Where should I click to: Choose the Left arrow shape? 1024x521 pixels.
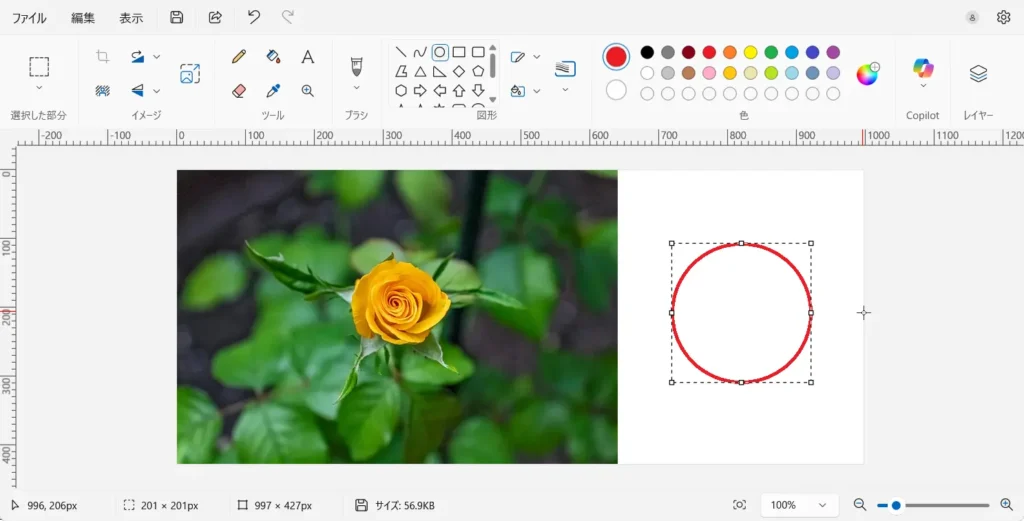(x=440, y=90)
